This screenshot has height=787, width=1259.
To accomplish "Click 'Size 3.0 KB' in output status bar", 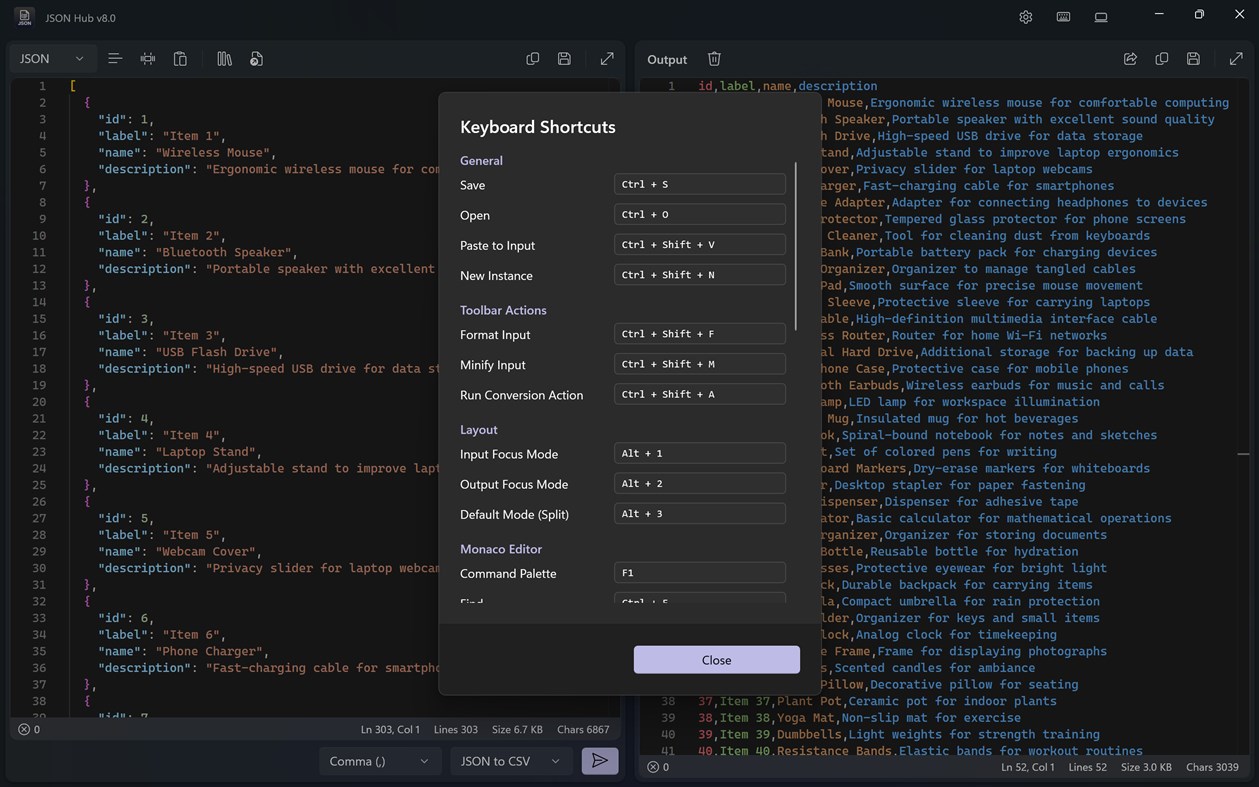I will [1147, 767].
